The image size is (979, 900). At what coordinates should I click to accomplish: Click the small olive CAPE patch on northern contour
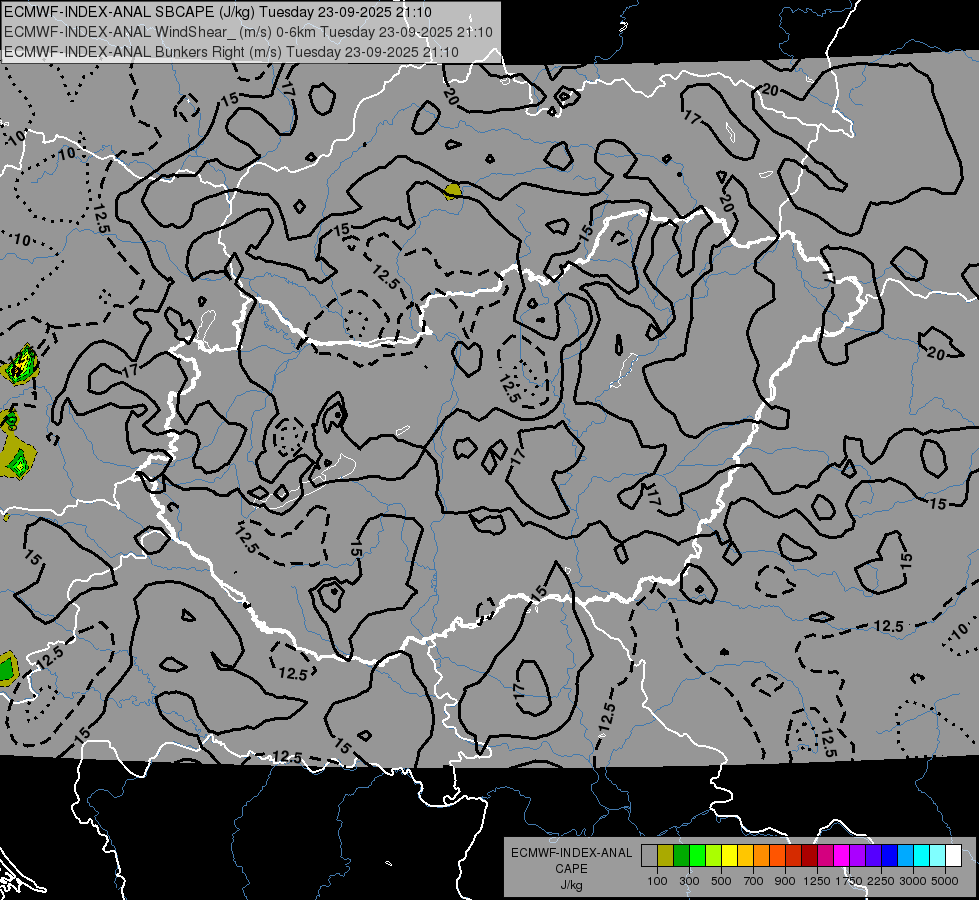coord(453,190)
